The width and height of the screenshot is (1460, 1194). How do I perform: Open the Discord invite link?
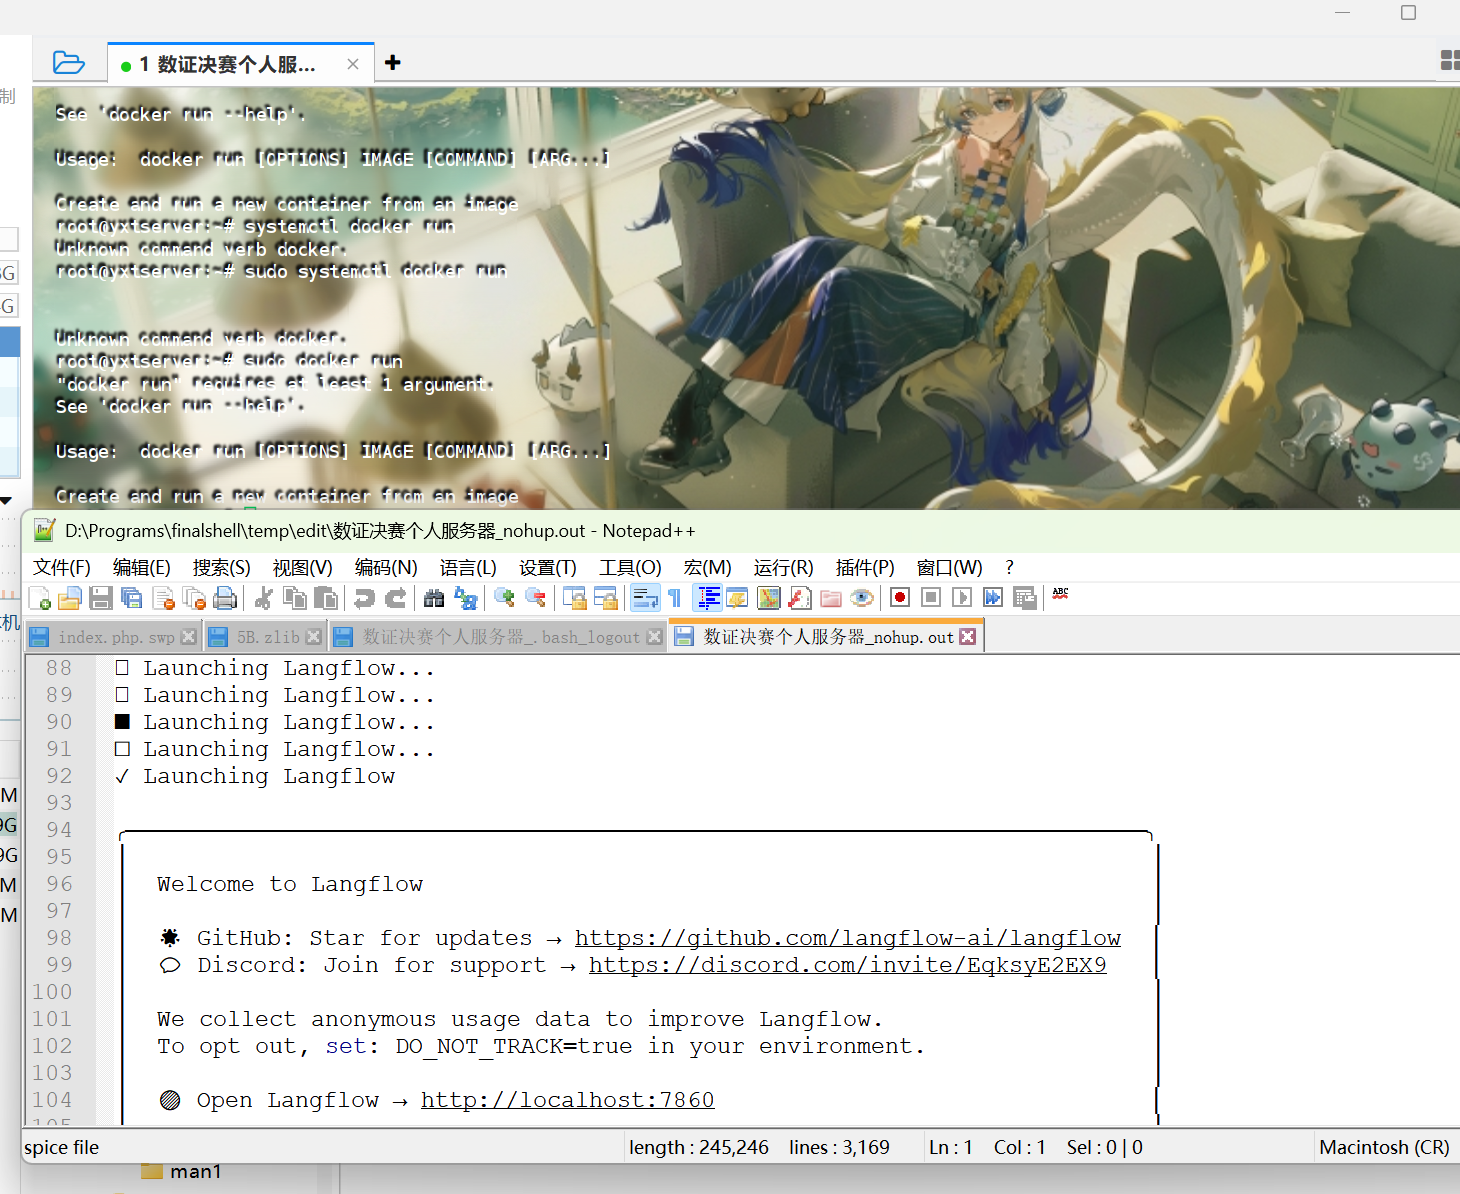[x=848, y=965]
